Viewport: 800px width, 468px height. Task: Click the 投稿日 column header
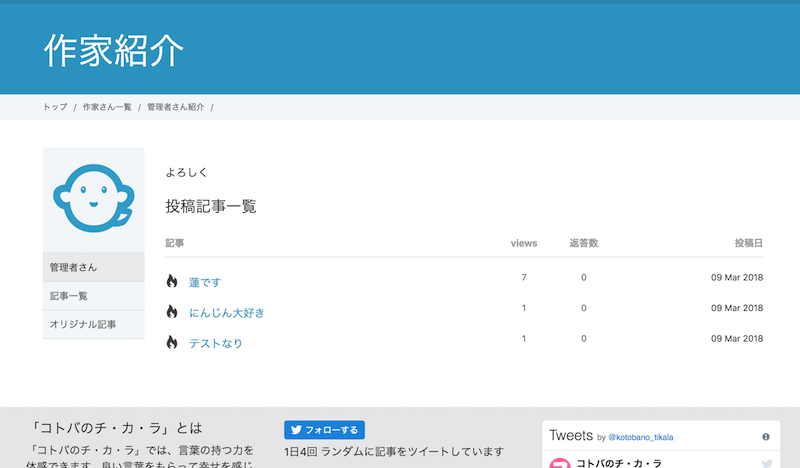pyautogui.click(x=749, y=243)
